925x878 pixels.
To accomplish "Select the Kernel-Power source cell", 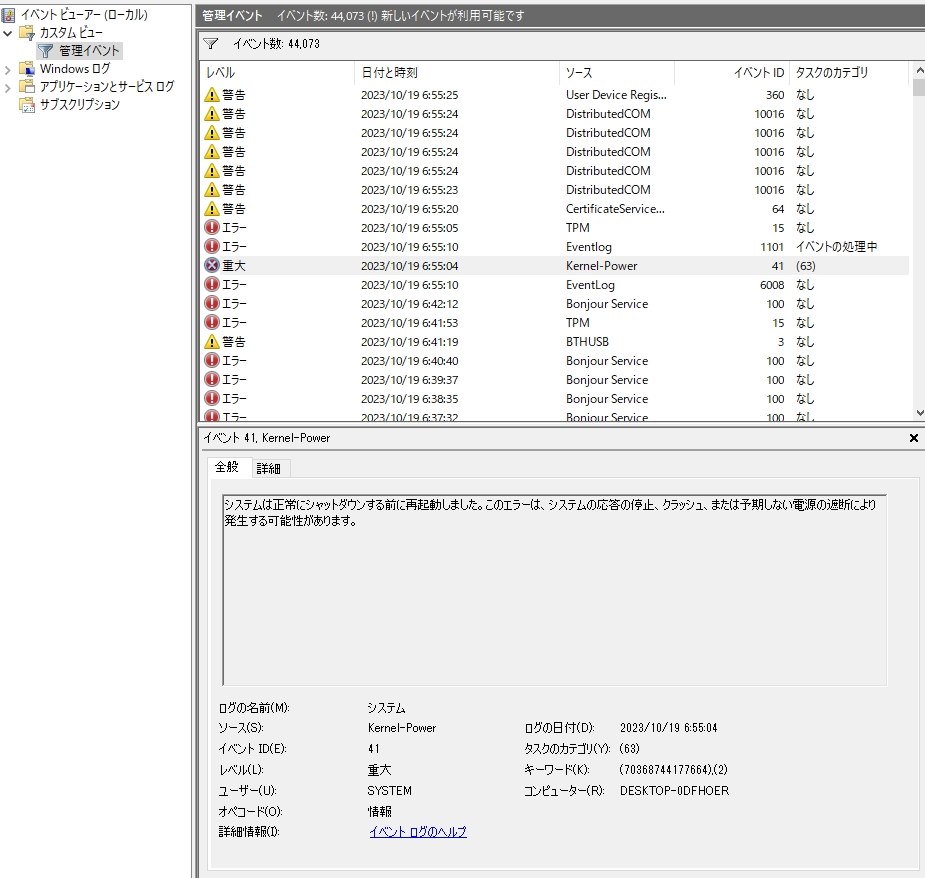I will pyautogui.click(x=601, y=266).
